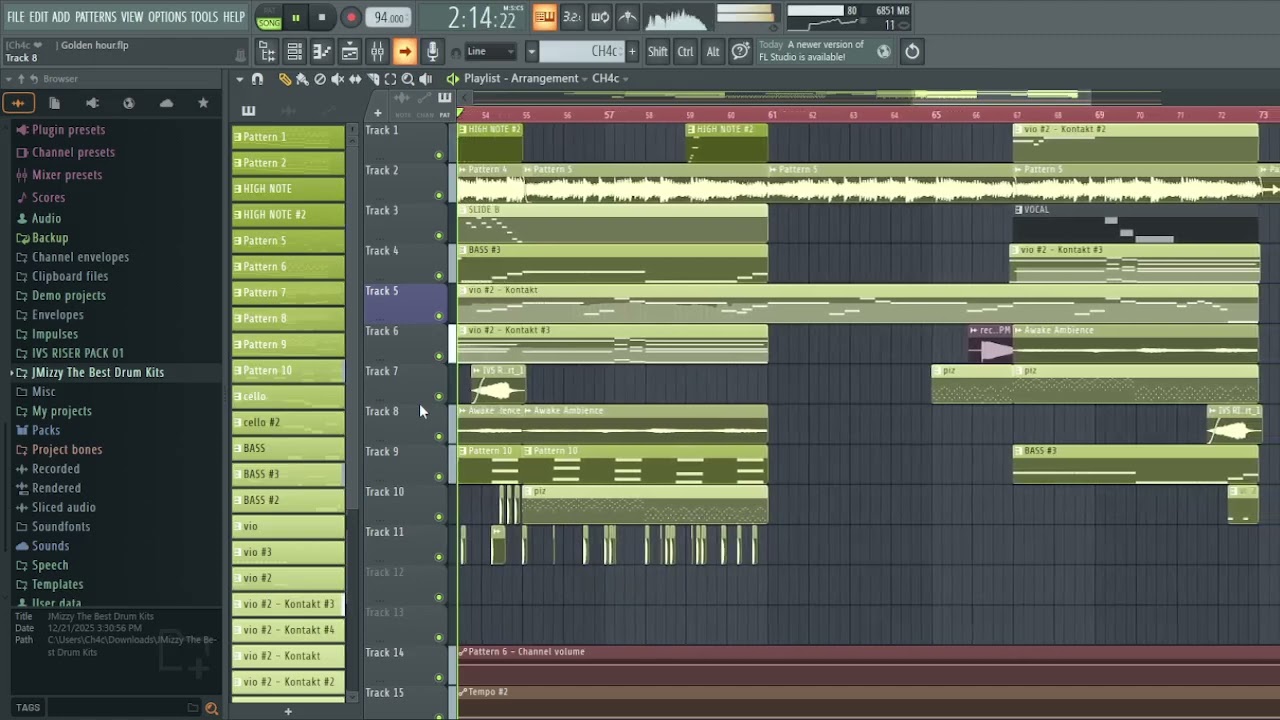The height and width of the screenshot is (720, 1280).
Task: Click the circular restart/refresh icon
Action: [912, 52]
